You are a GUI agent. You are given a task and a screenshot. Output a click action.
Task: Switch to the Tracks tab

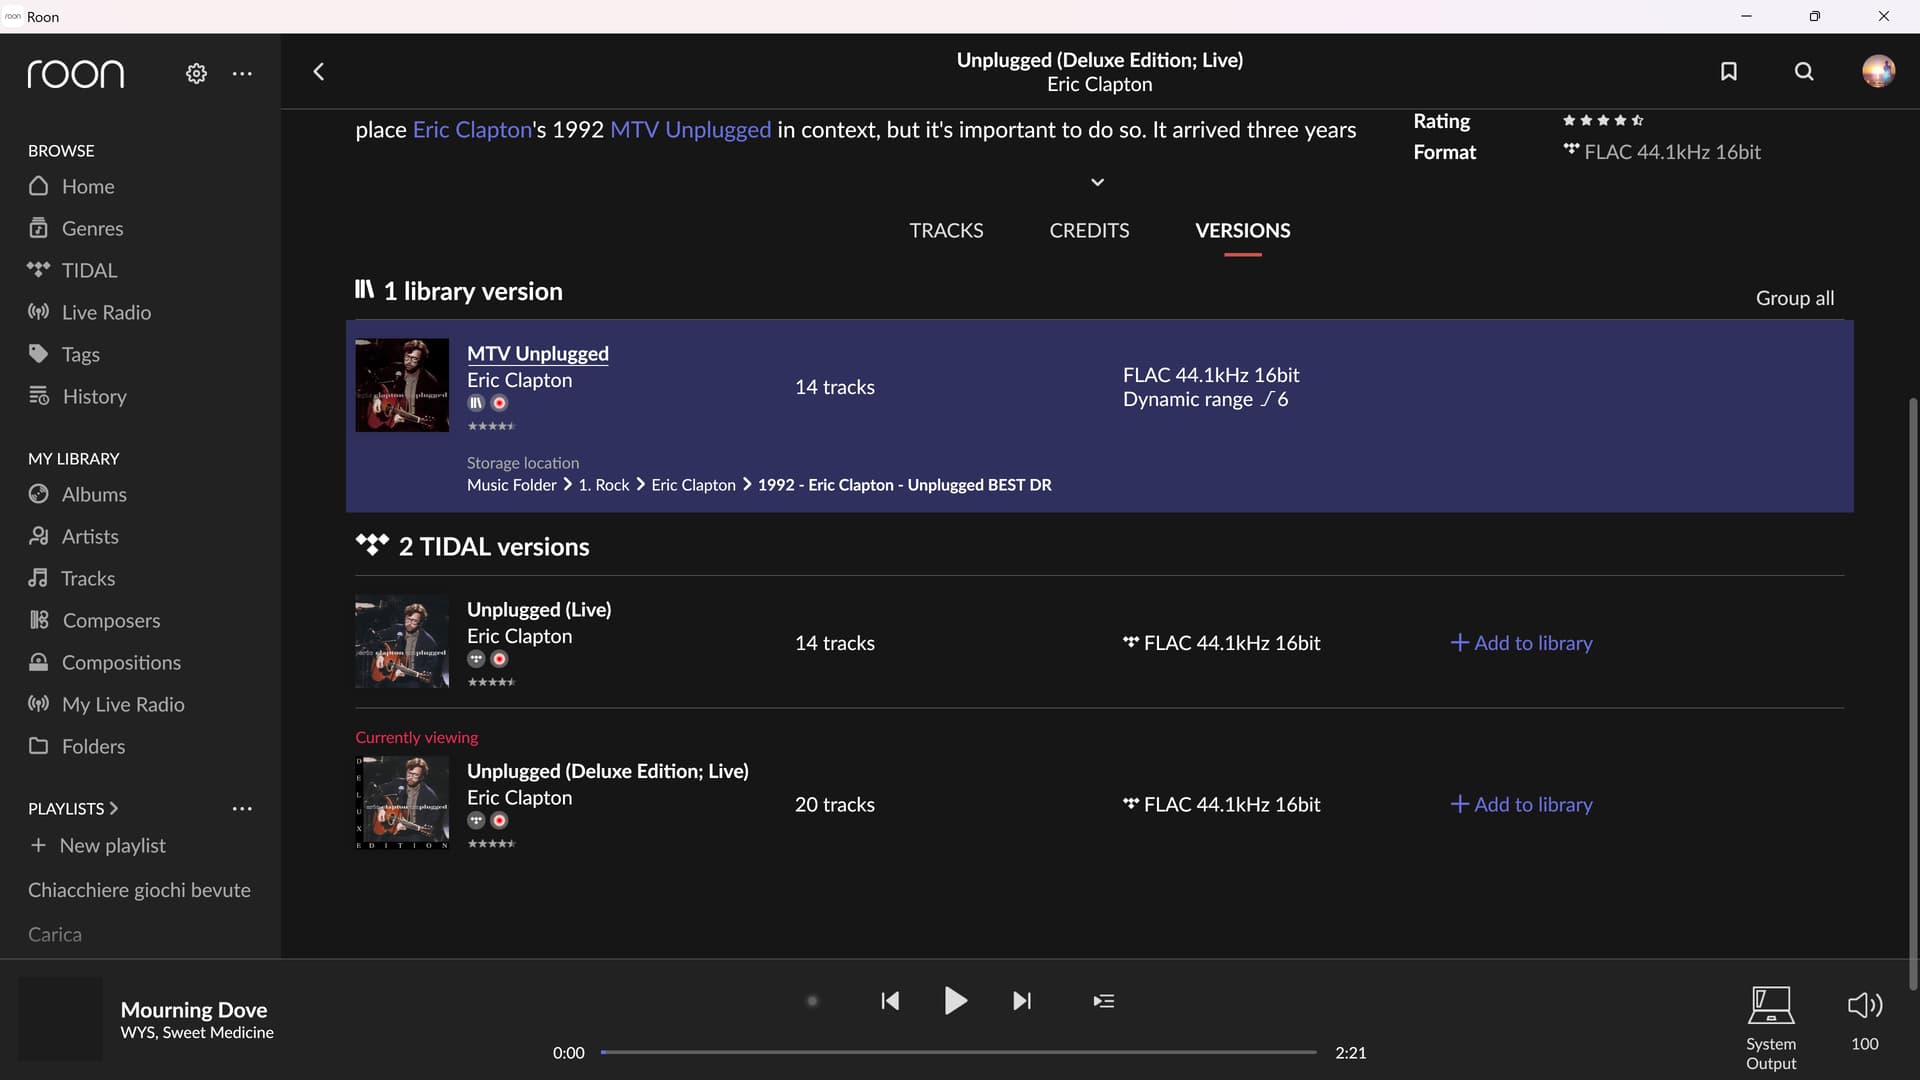946,230
